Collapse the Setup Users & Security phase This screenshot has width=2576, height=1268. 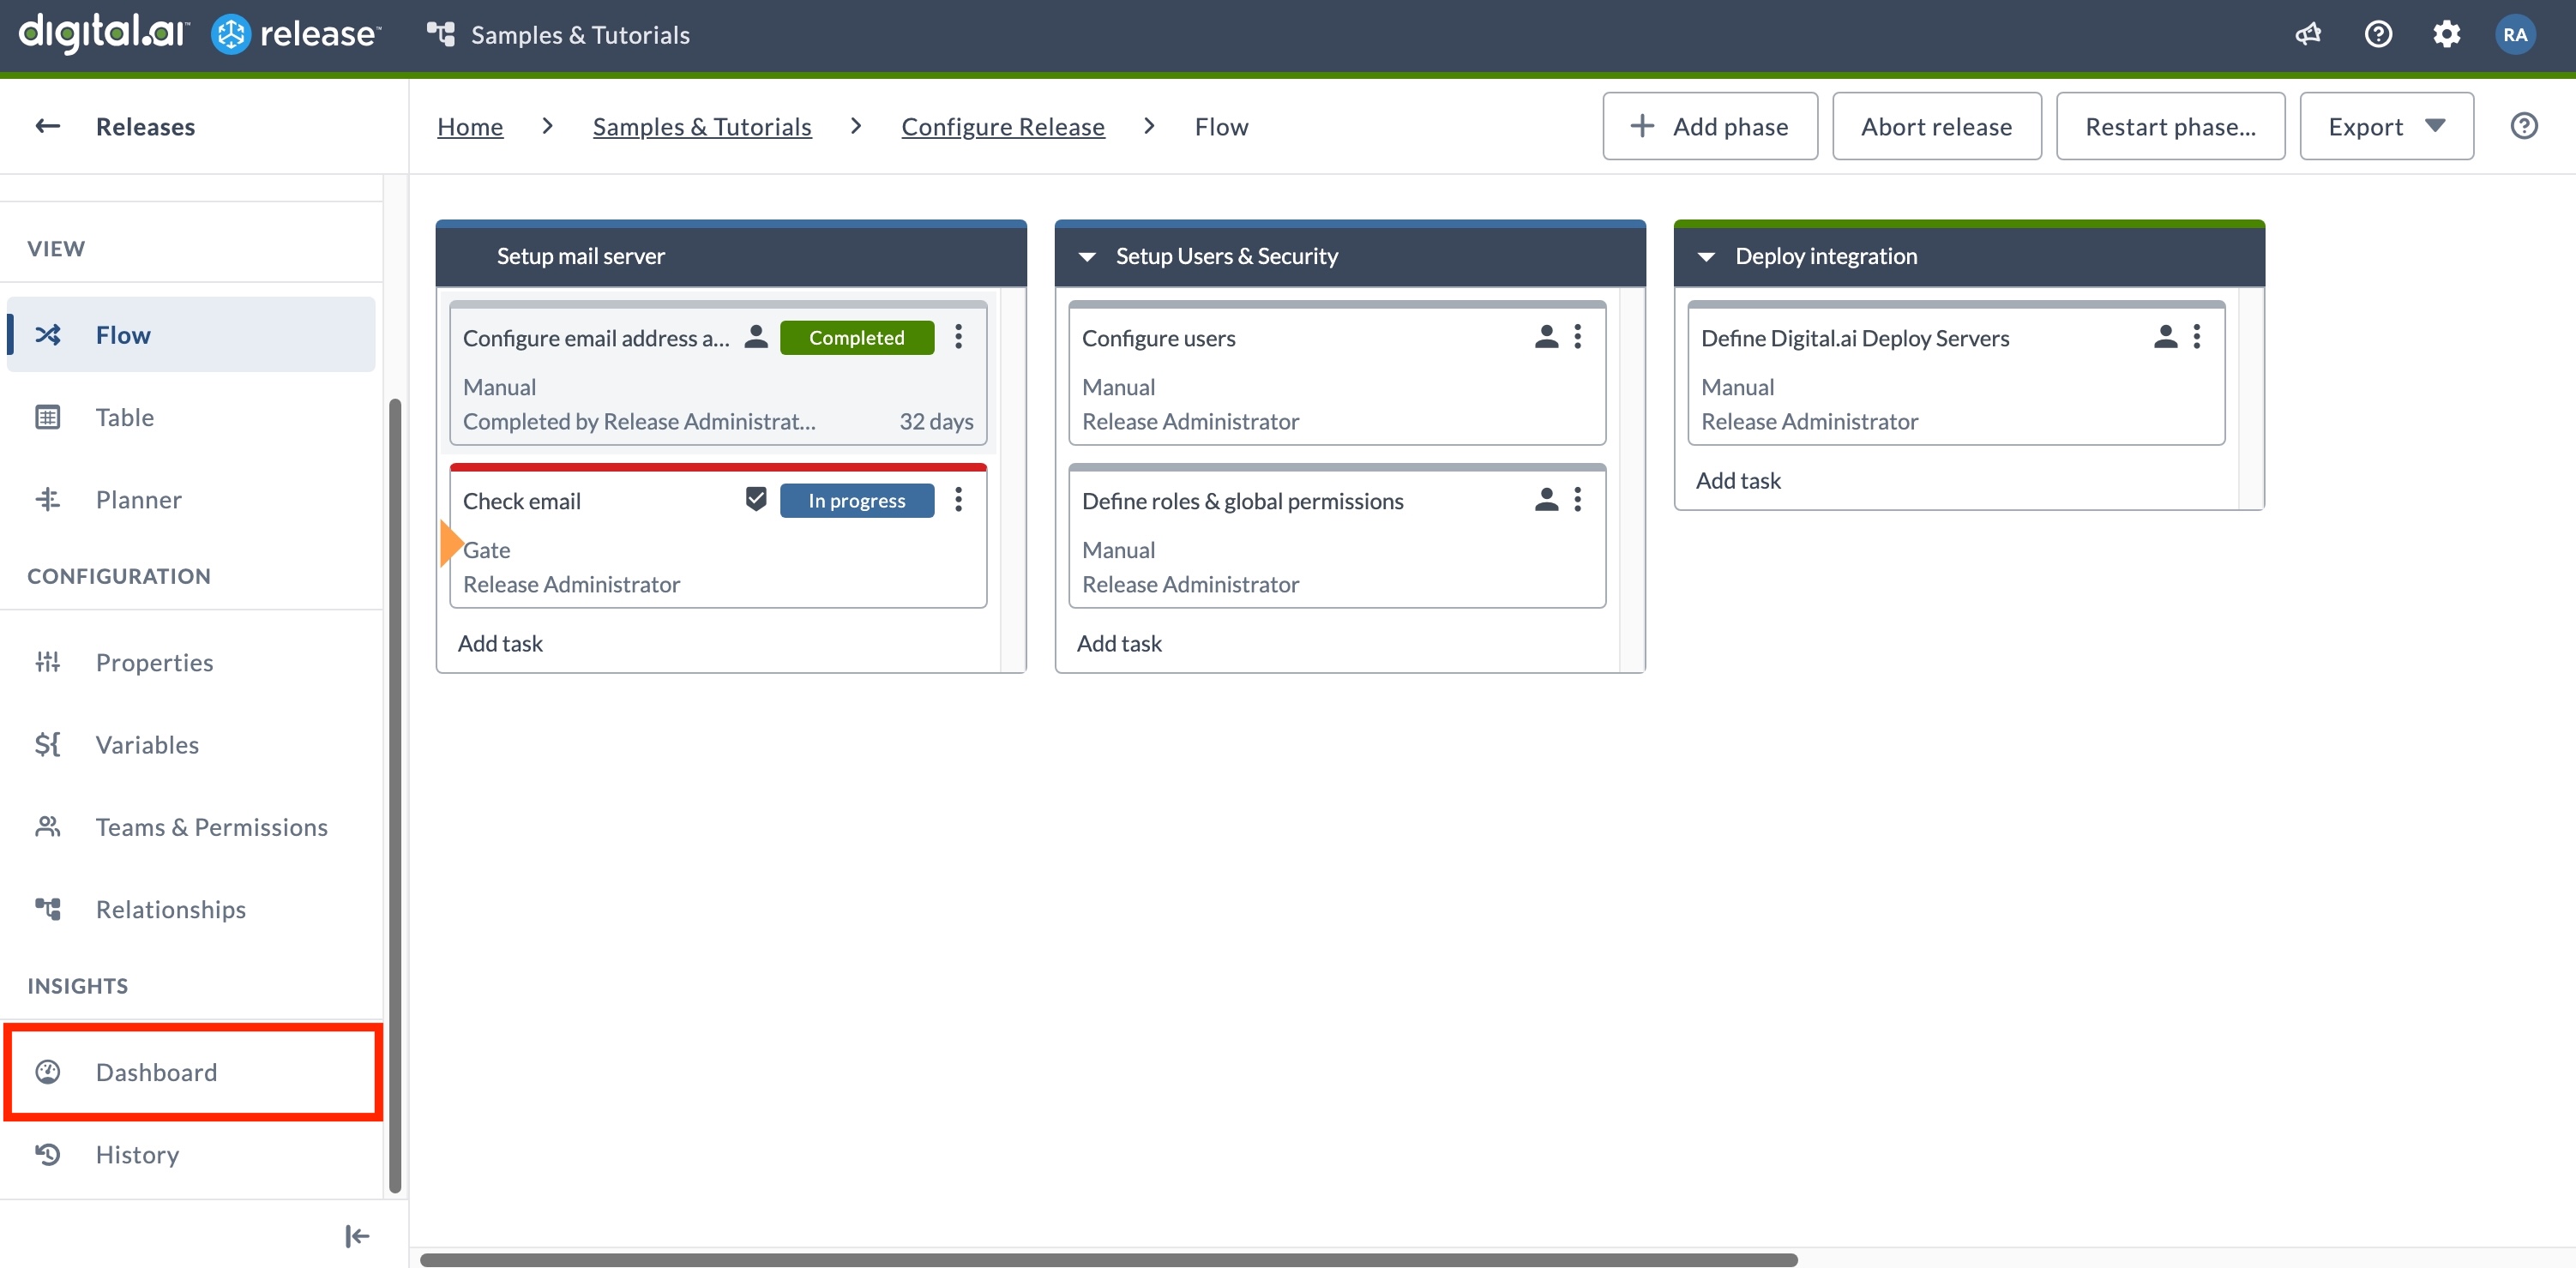1087,257
